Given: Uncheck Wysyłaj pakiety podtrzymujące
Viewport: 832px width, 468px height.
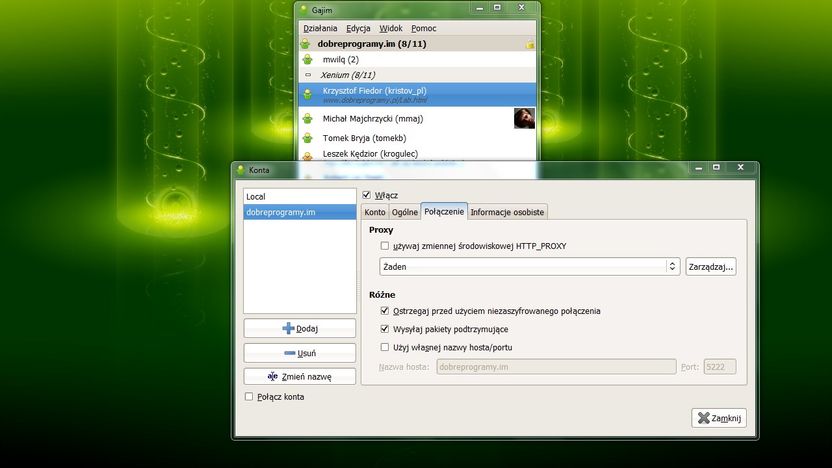Looking at the screenshot, I should click(385, 329).
